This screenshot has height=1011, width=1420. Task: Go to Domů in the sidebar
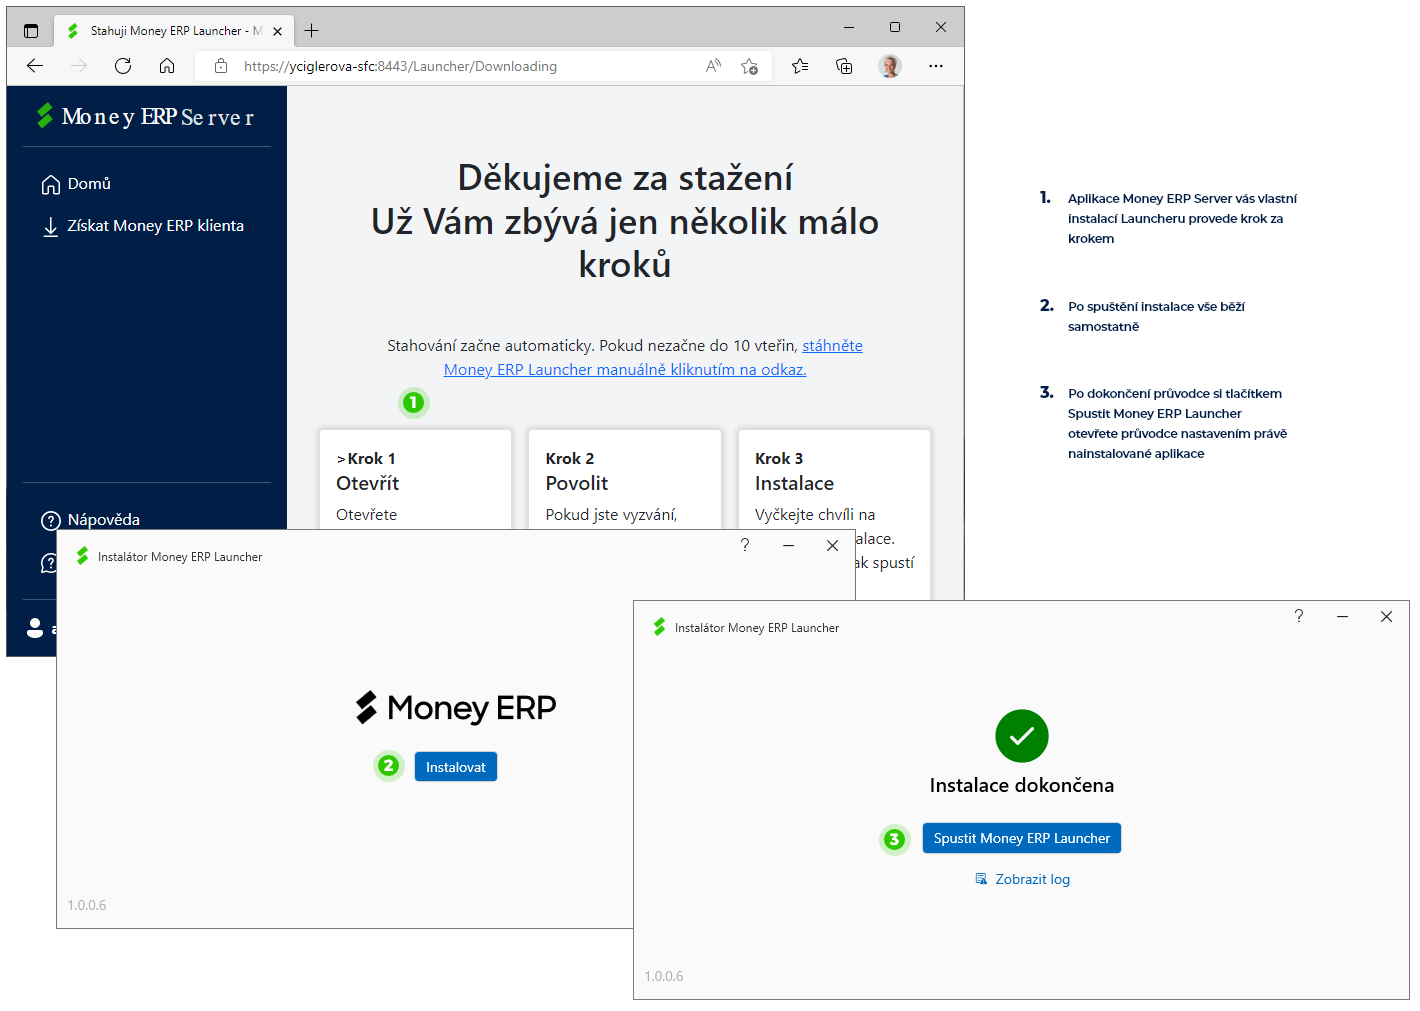pyautogui.click(x=76, y=184)
